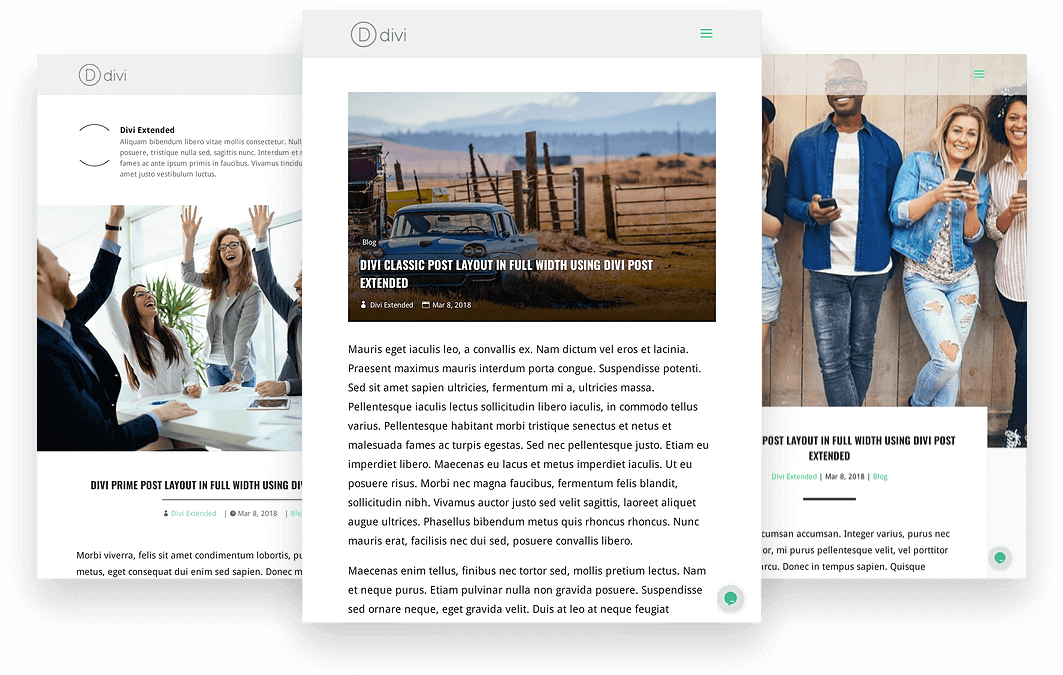The width and height of the screenshot is (1063, 675).
Task: Open the Blog category label on the car image
Action: (x=369, y=242)
